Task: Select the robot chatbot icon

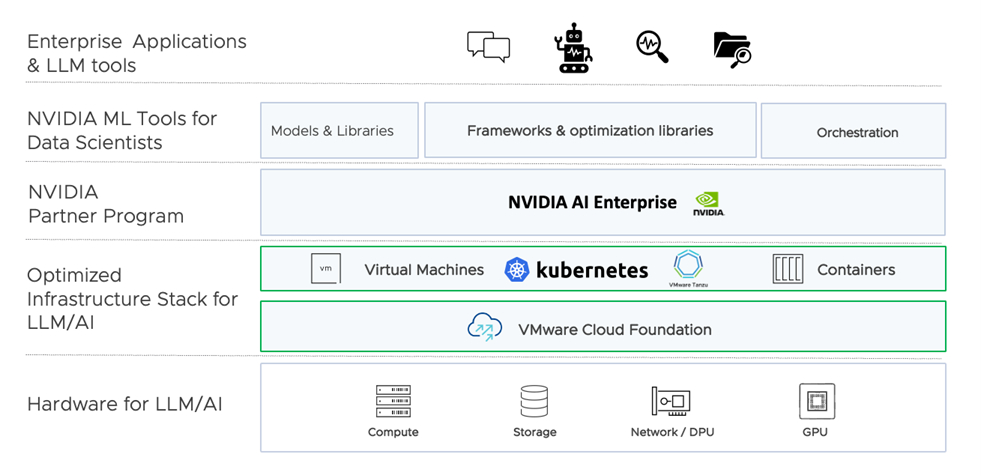Action: [x=573, y=49]
